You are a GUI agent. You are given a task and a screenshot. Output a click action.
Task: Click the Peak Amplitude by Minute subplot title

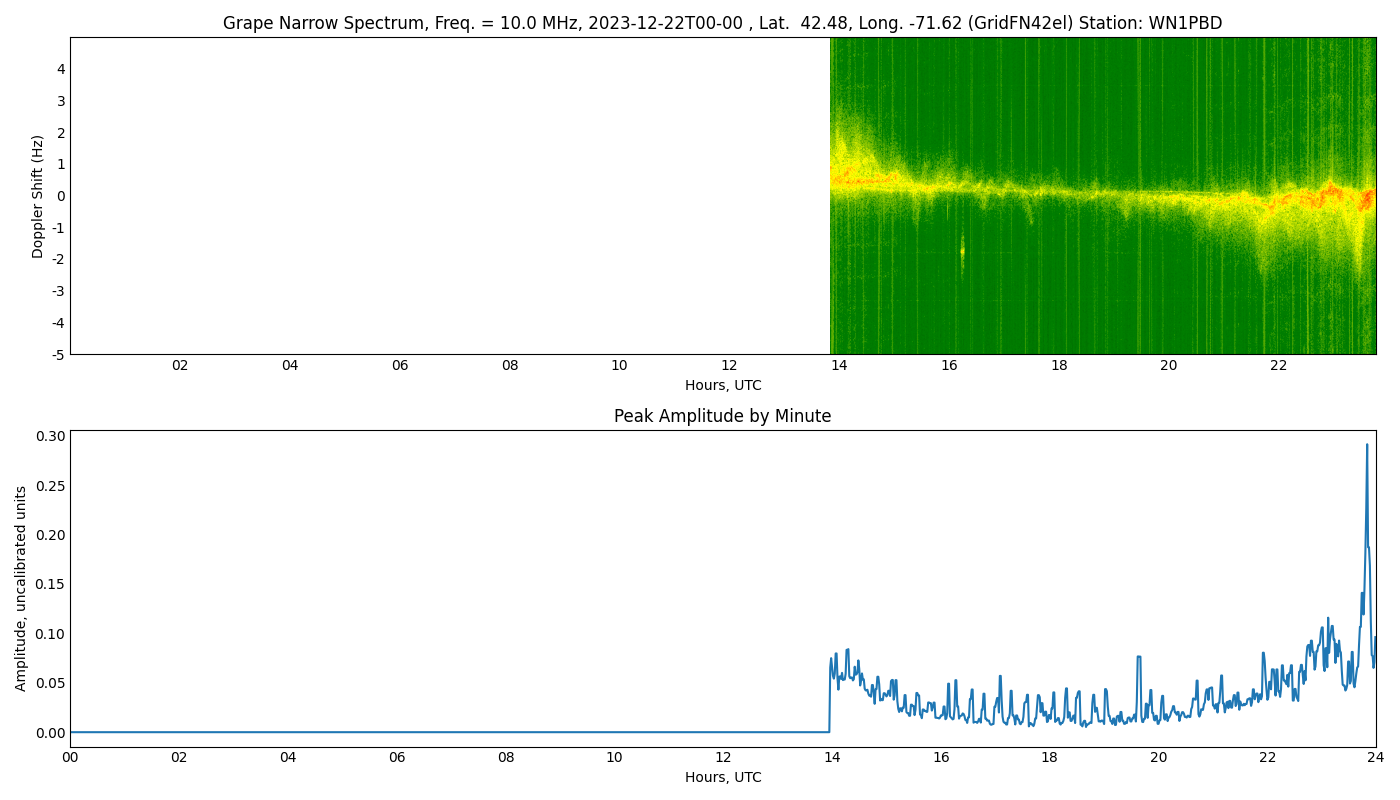pos(725,416)
